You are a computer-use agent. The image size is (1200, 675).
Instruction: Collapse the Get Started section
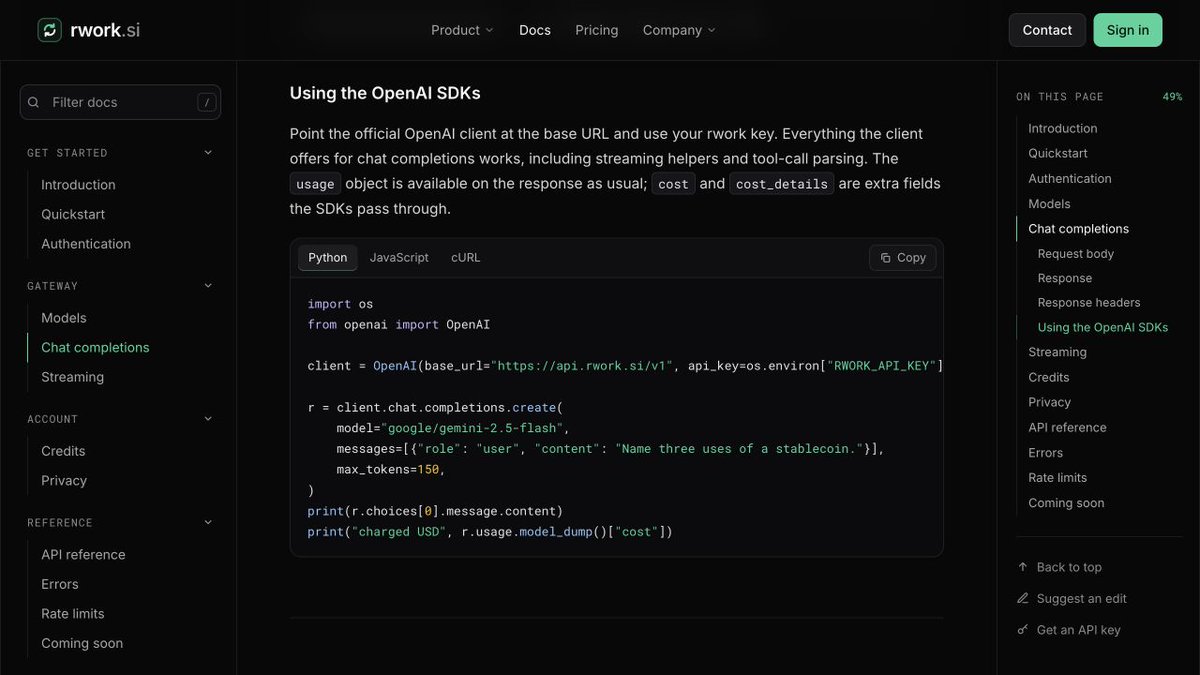pyautogui.click(x=208, y=153)
